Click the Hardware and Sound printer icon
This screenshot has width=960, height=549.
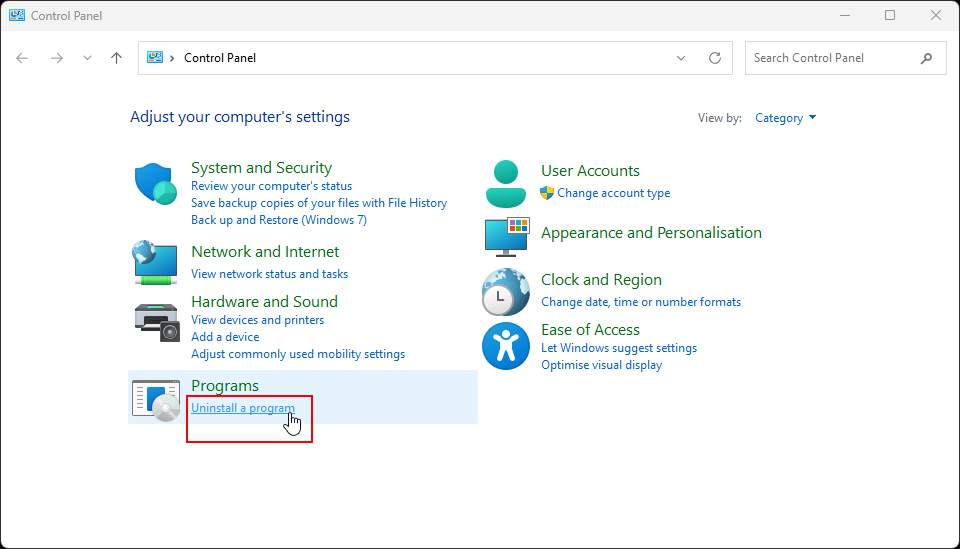pos(156,319)
